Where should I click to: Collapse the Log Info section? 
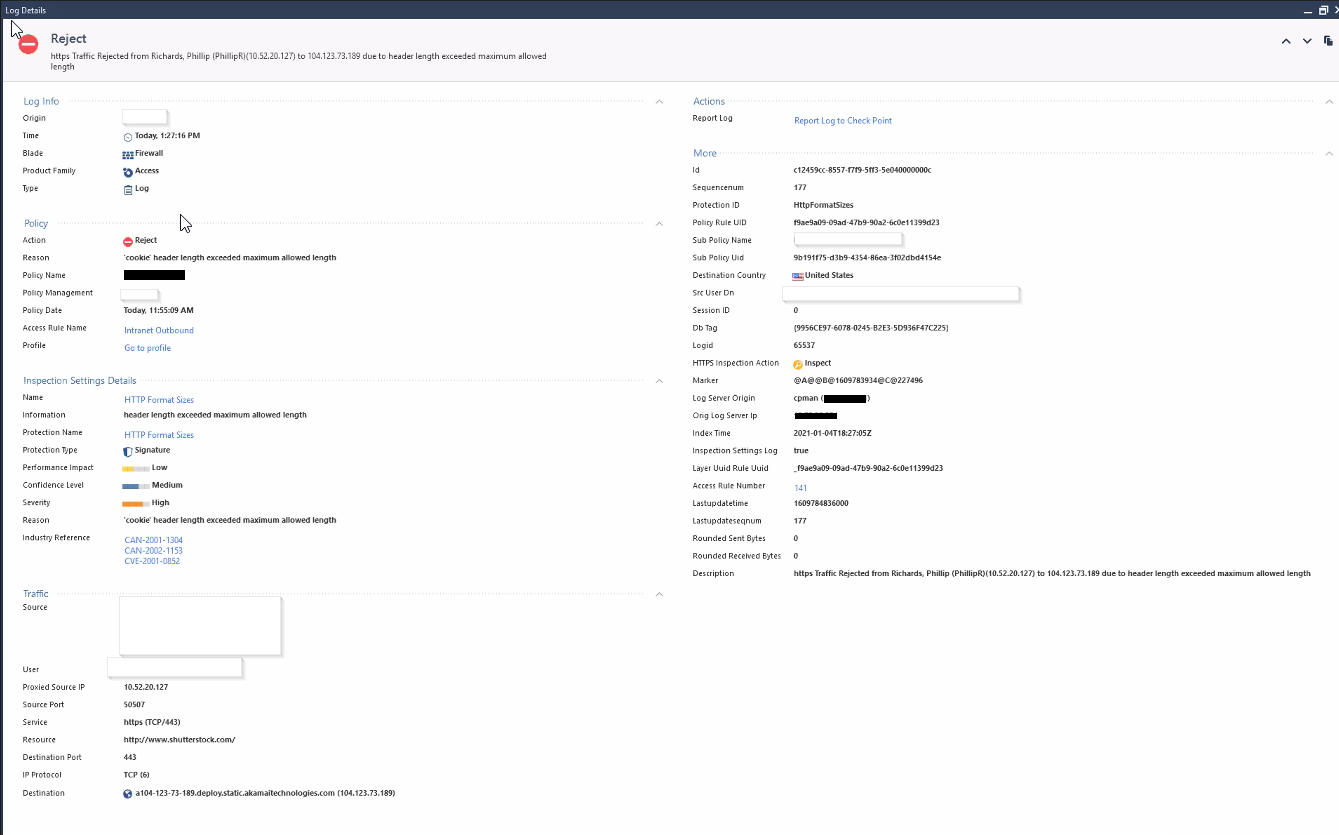[x=659, y=102]
